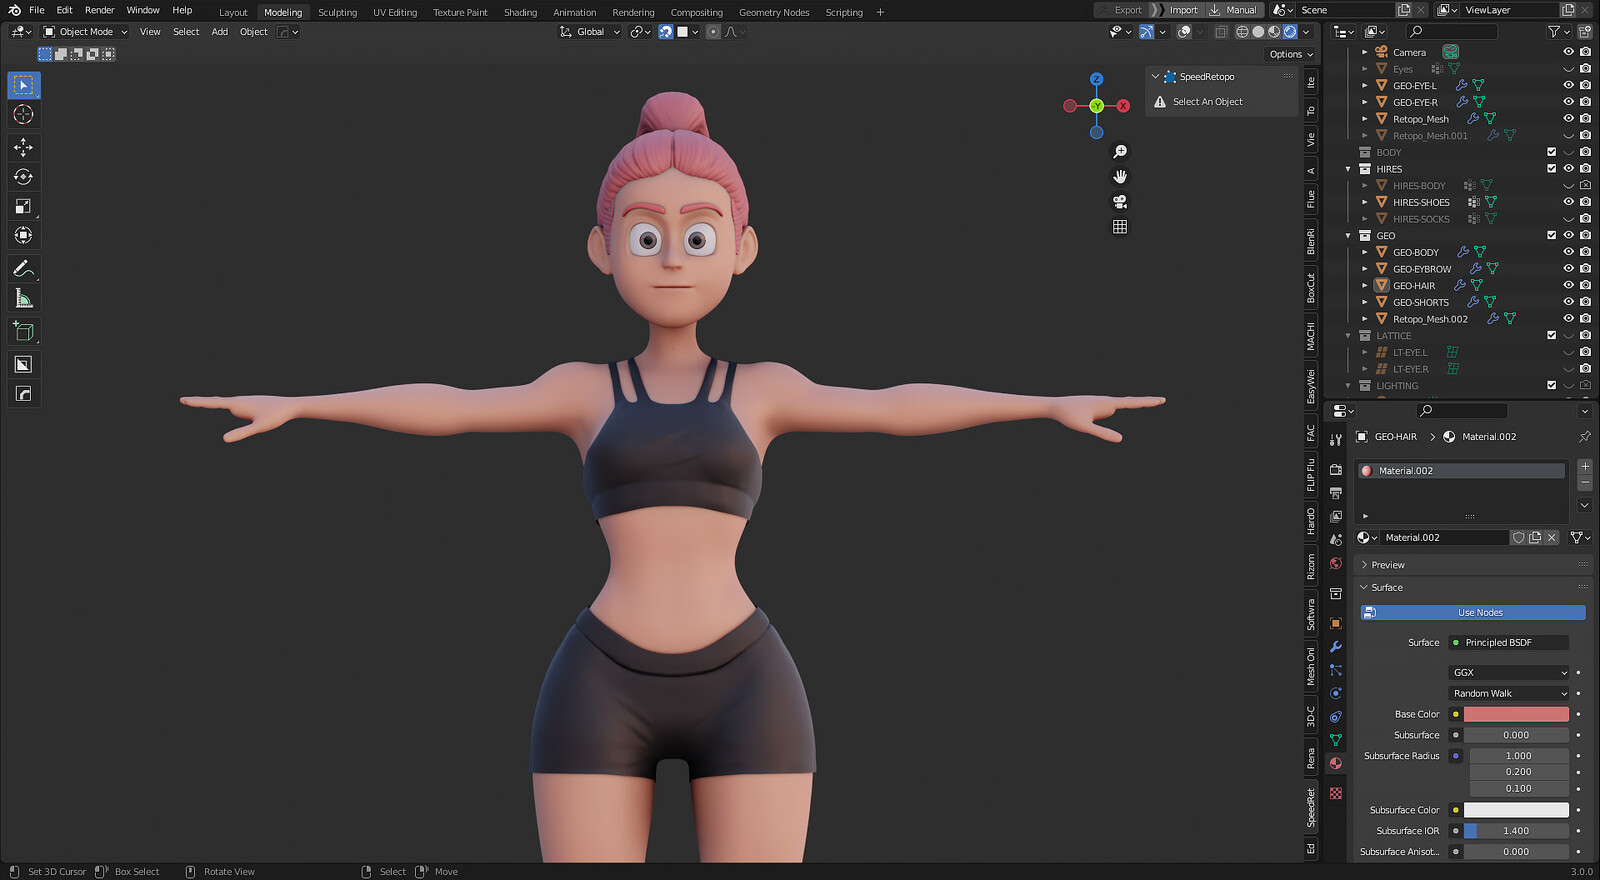Toggle visibility of GEO-HAIR

(x=1568, y=286)
